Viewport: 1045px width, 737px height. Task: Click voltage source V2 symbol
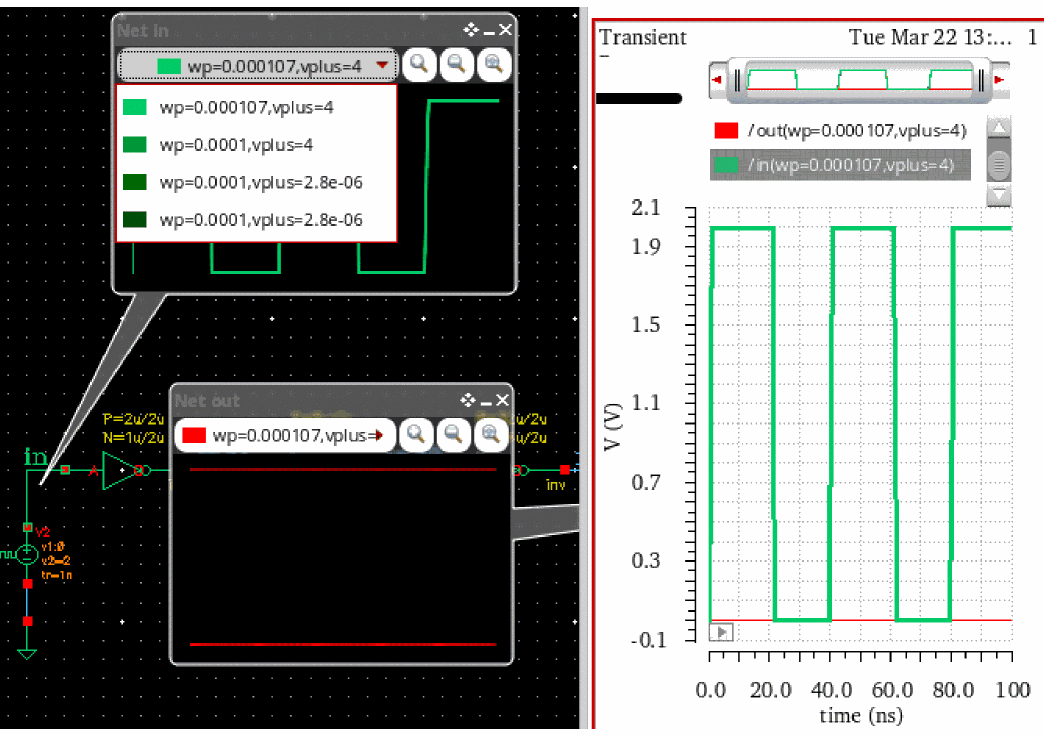coord(27,554)
